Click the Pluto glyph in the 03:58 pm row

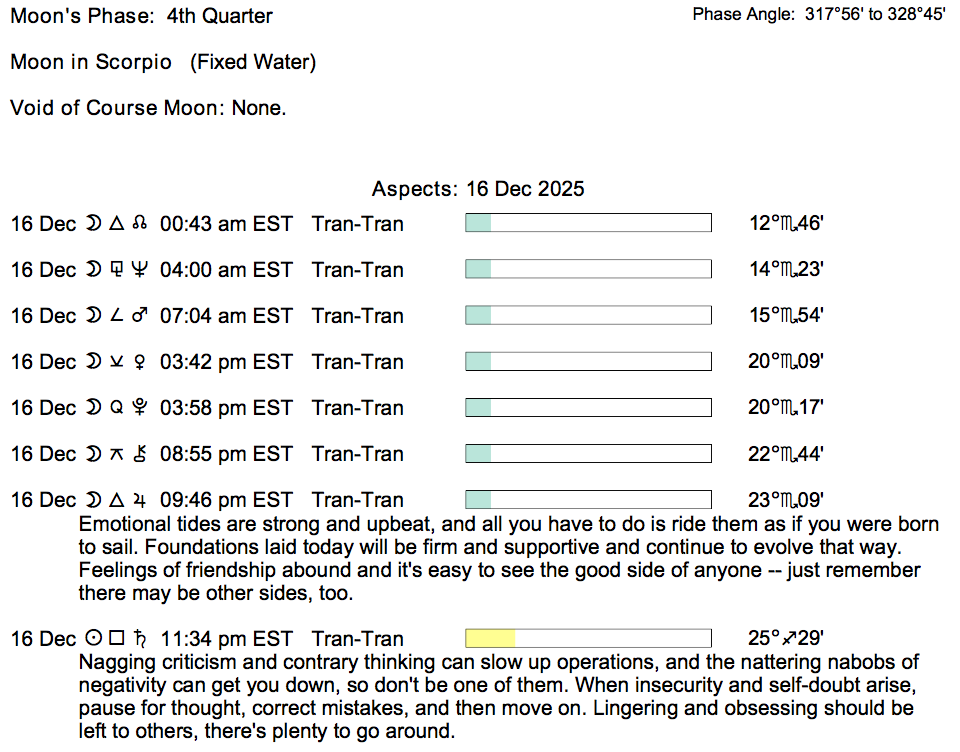click(x=139, y=408)
